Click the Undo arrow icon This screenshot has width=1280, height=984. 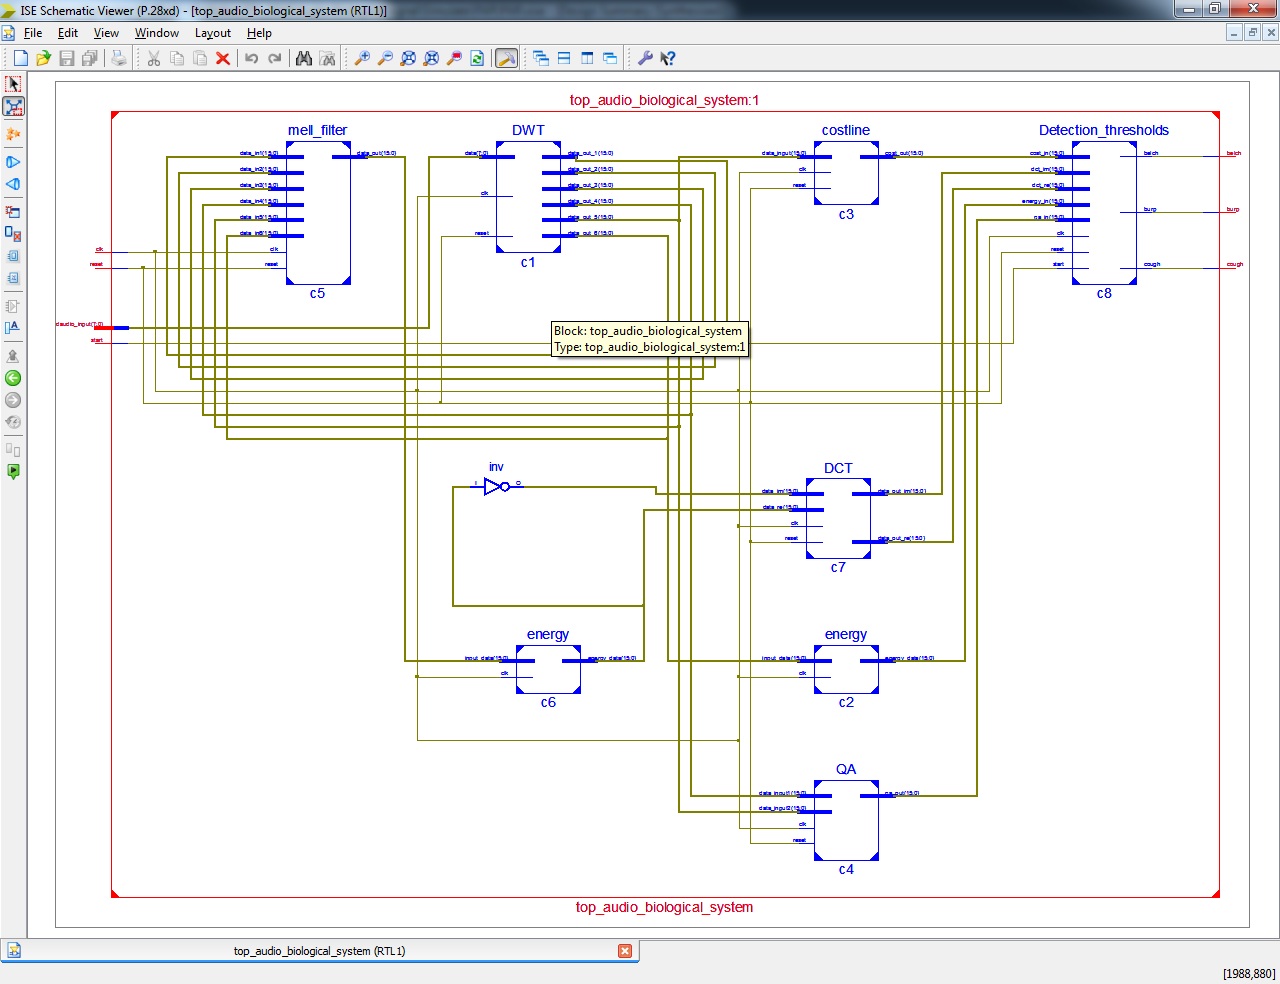pos(252,59)
